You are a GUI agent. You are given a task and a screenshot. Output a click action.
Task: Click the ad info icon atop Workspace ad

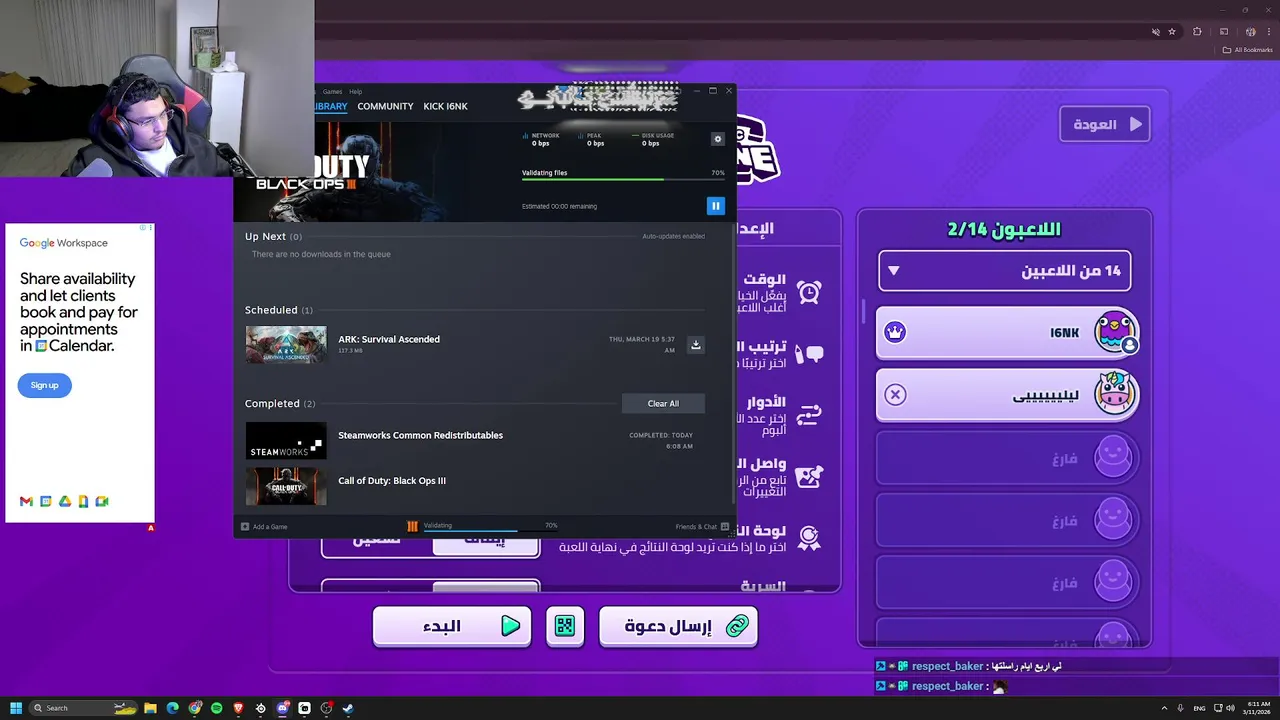coord(144,228)
